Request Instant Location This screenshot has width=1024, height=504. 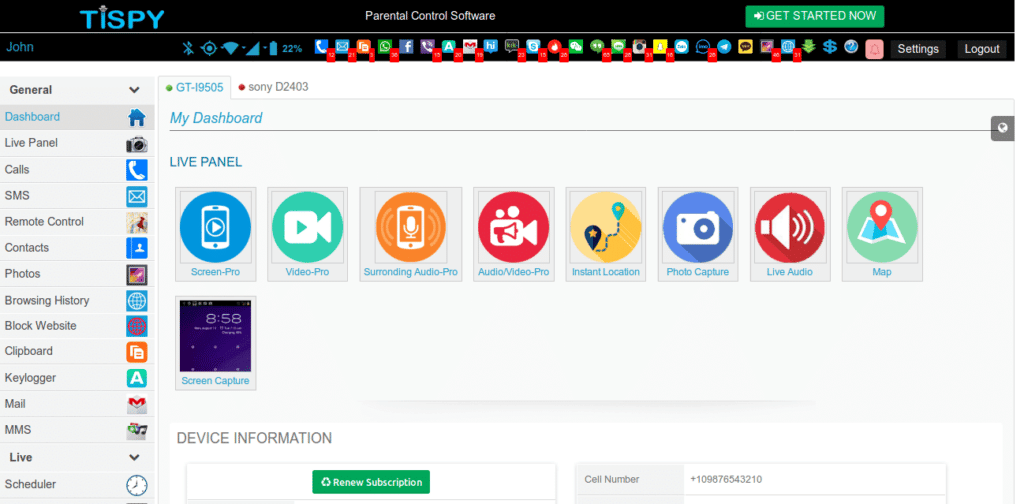click(606, 234)
